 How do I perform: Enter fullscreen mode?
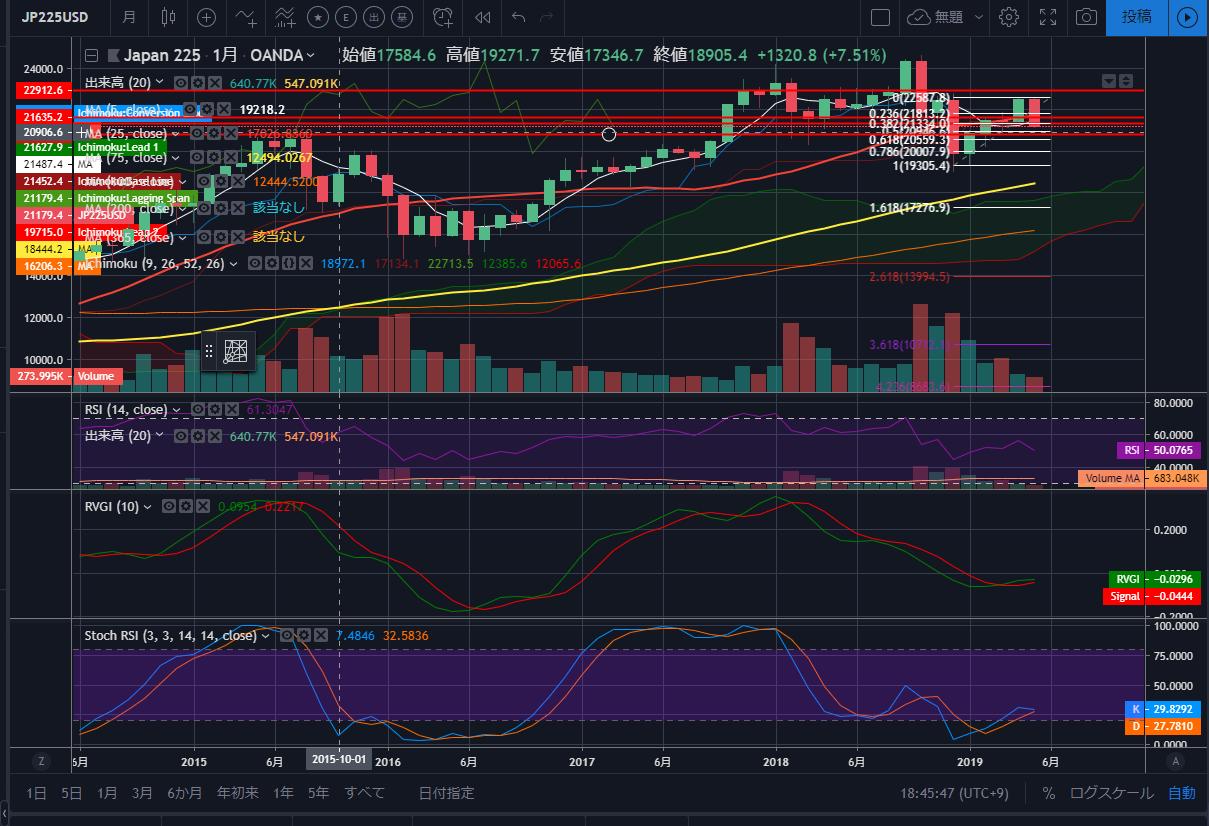[x=1048, y=17]
